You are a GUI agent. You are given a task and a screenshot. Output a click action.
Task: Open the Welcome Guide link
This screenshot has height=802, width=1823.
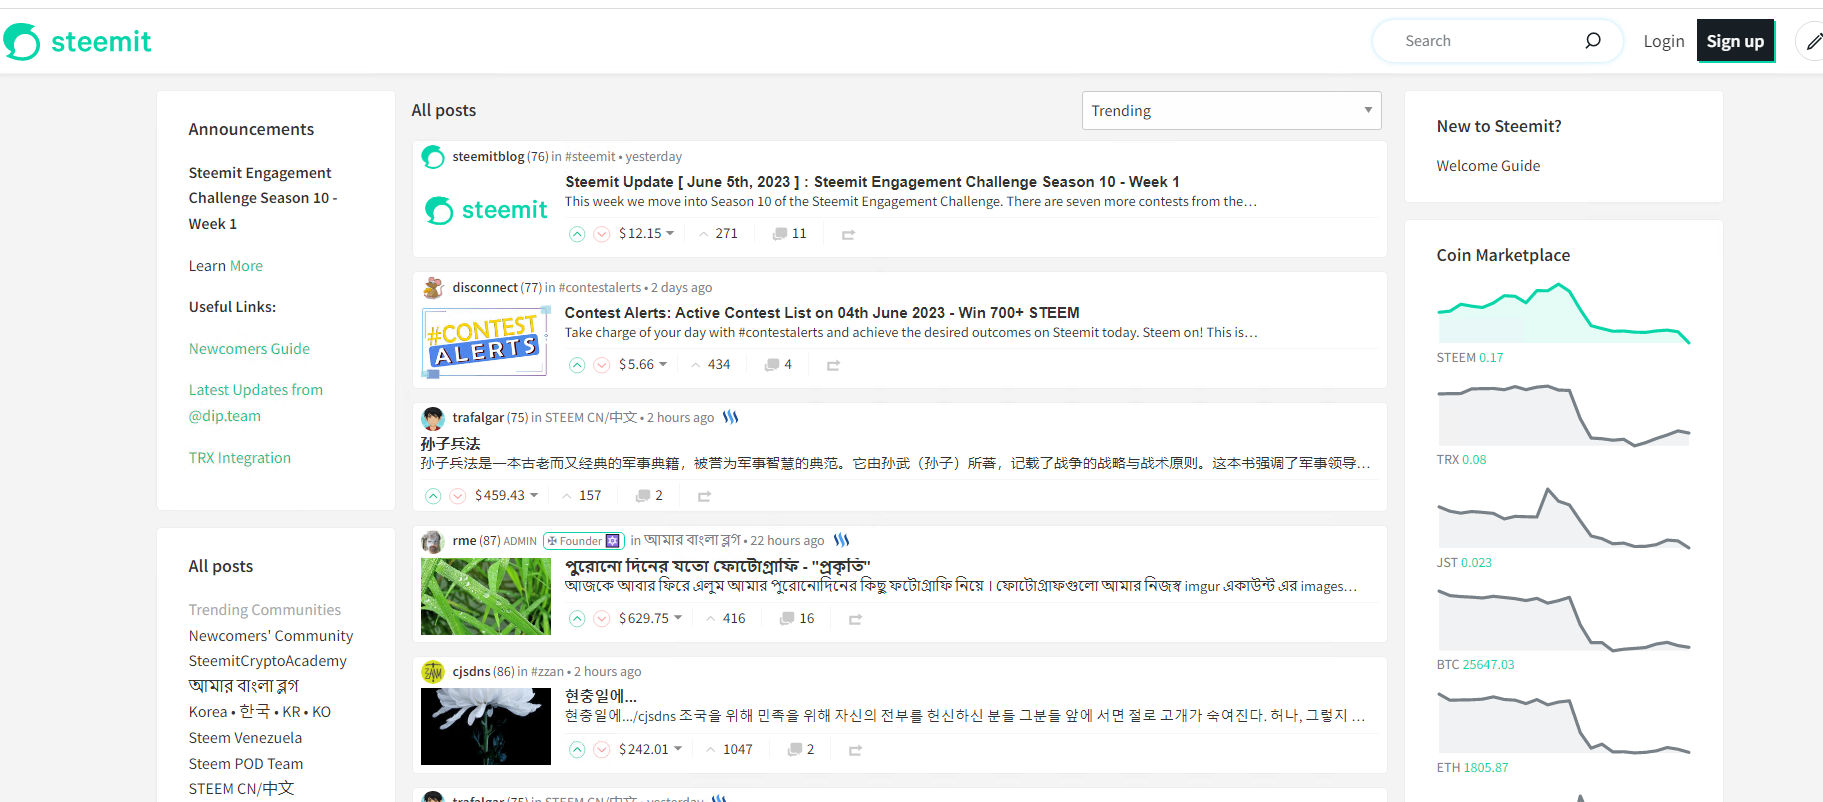point(1488,166)
